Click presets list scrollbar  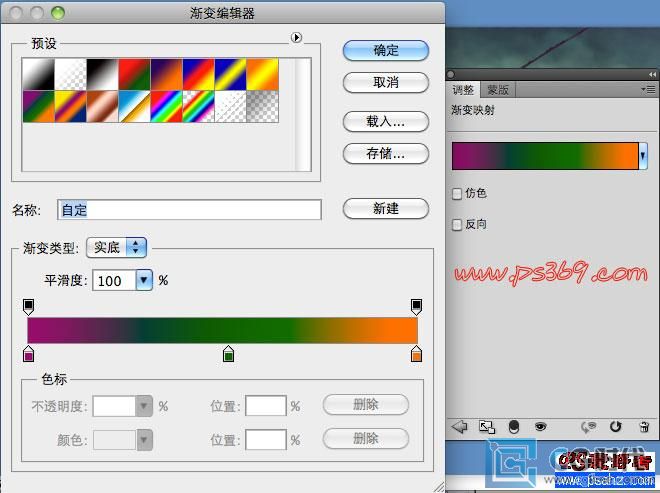303,115
